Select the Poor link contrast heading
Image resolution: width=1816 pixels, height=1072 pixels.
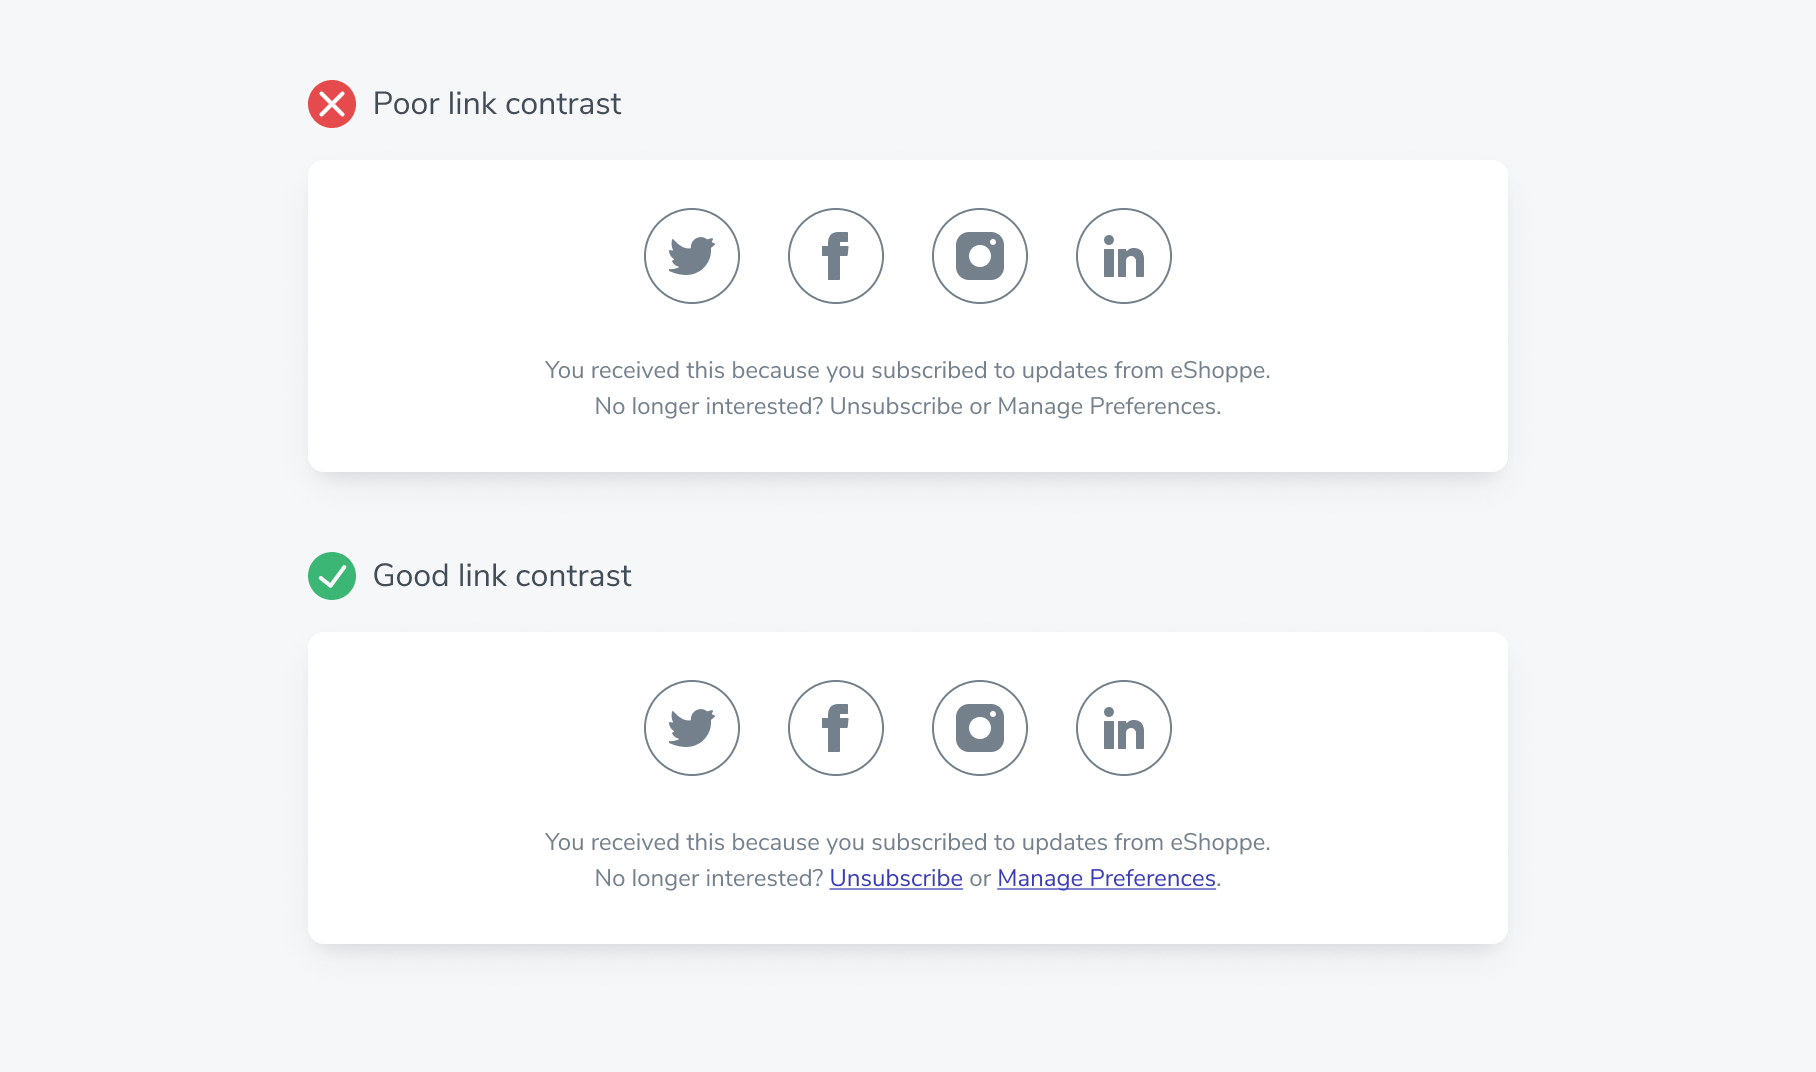coord(497,103)
